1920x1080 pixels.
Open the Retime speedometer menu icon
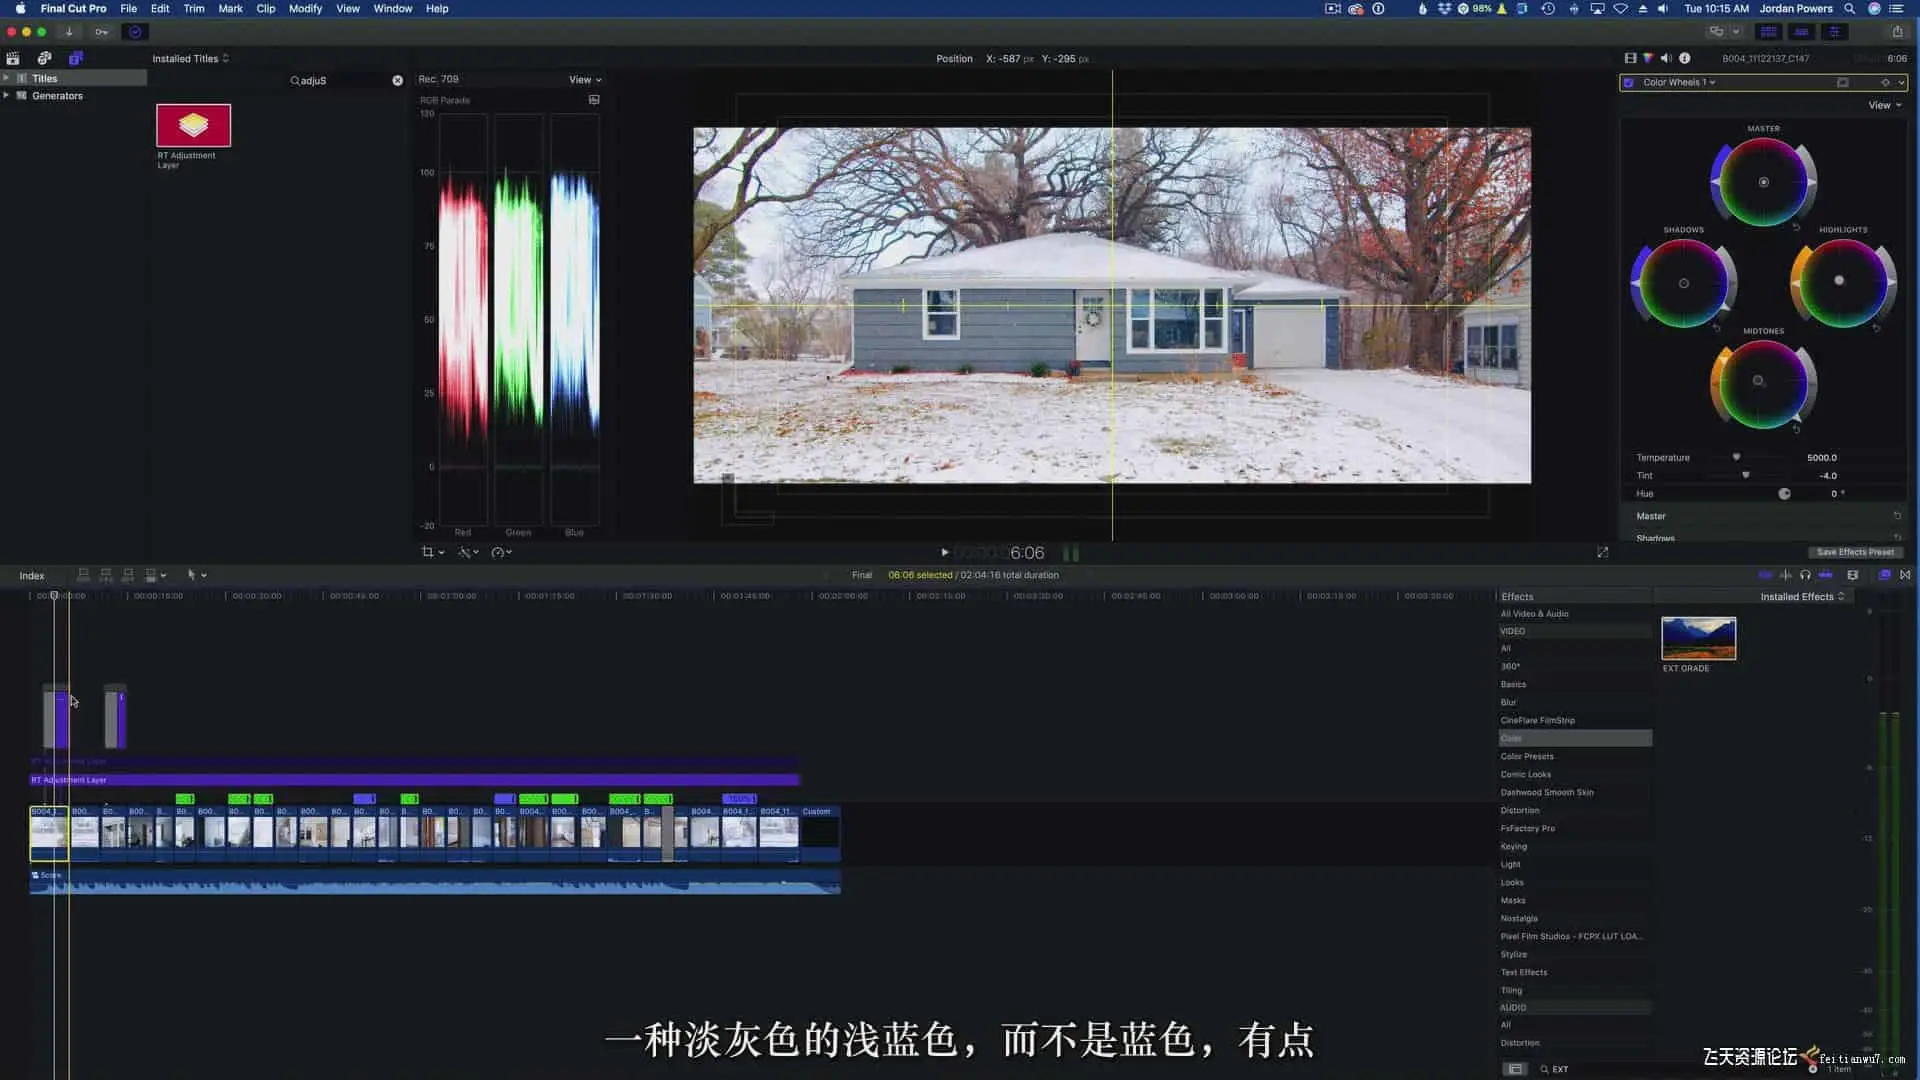(498, 552)
